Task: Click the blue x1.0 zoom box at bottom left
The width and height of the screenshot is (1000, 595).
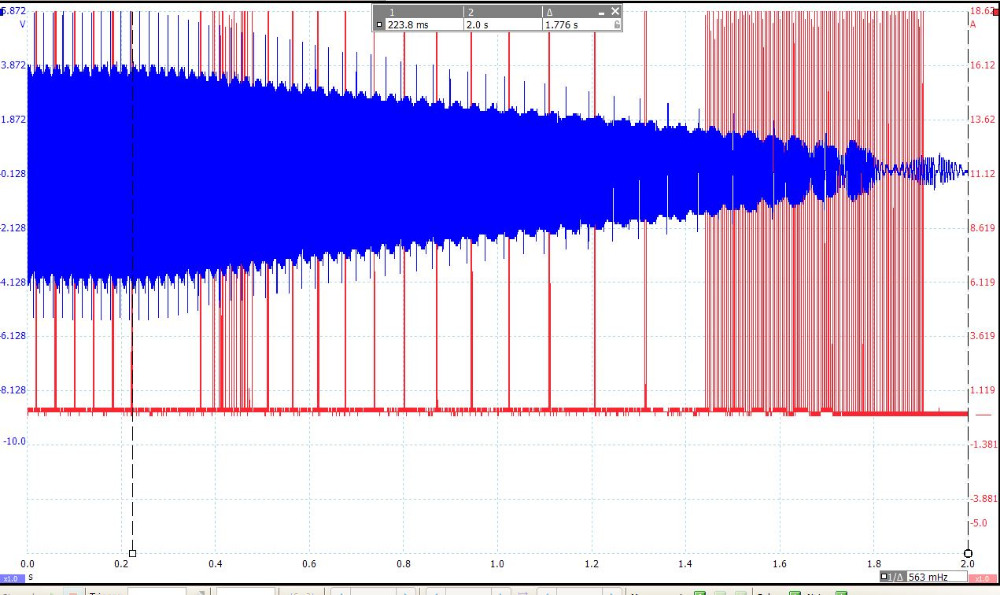Action: pyautogui.click(x=11, y=578)
